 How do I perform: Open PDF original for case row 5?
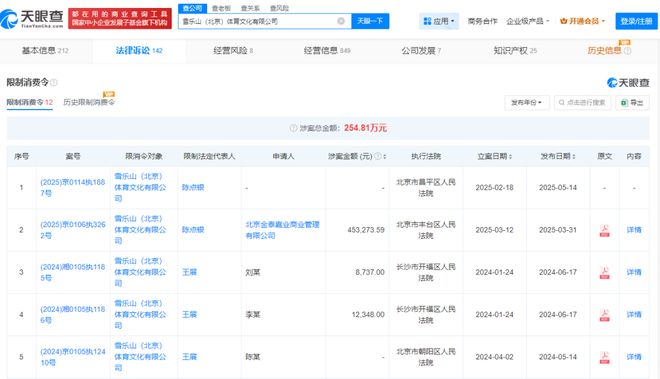(x=604, y=357)
